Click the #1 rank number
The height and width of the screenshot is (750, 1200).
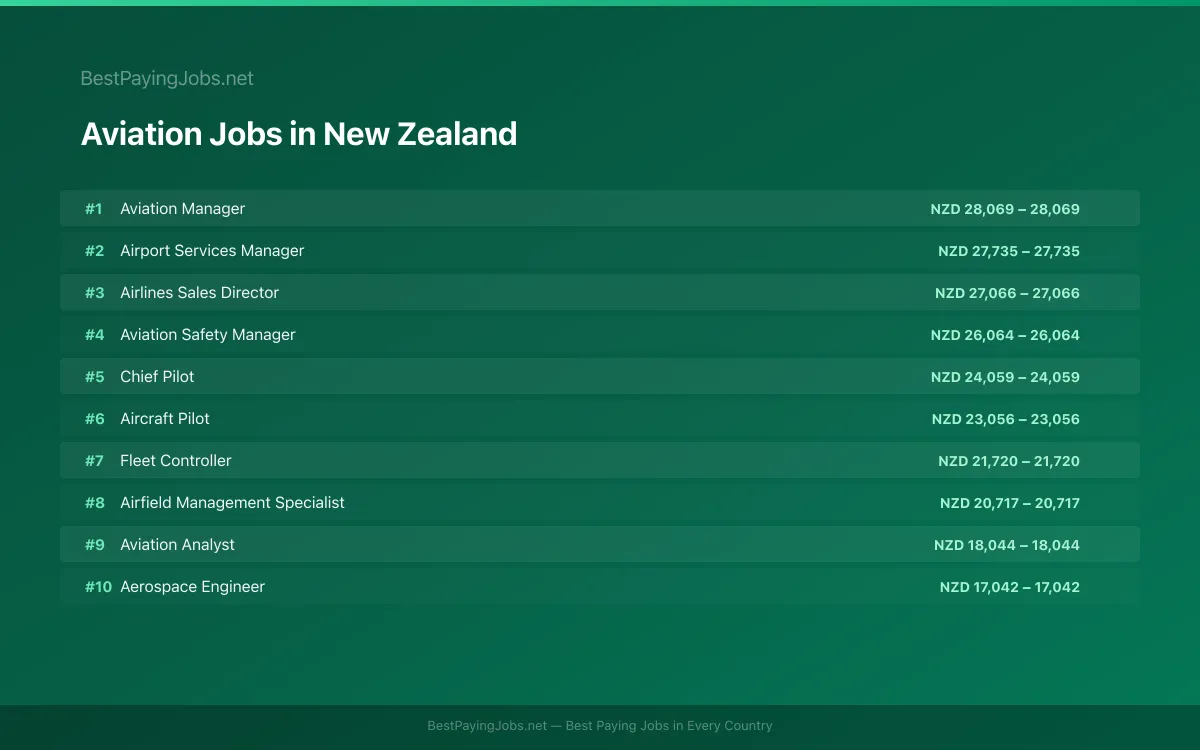click(94, 209)
